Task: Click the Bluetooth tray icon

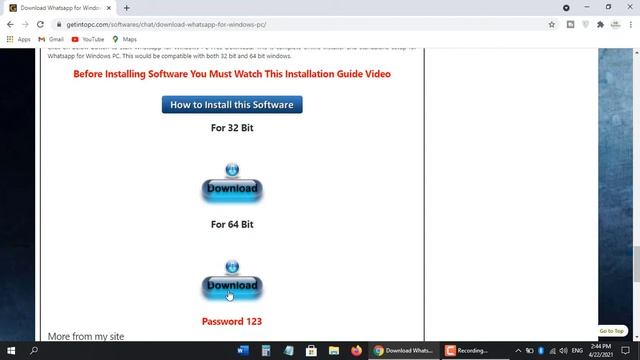Action: (541, 351)
